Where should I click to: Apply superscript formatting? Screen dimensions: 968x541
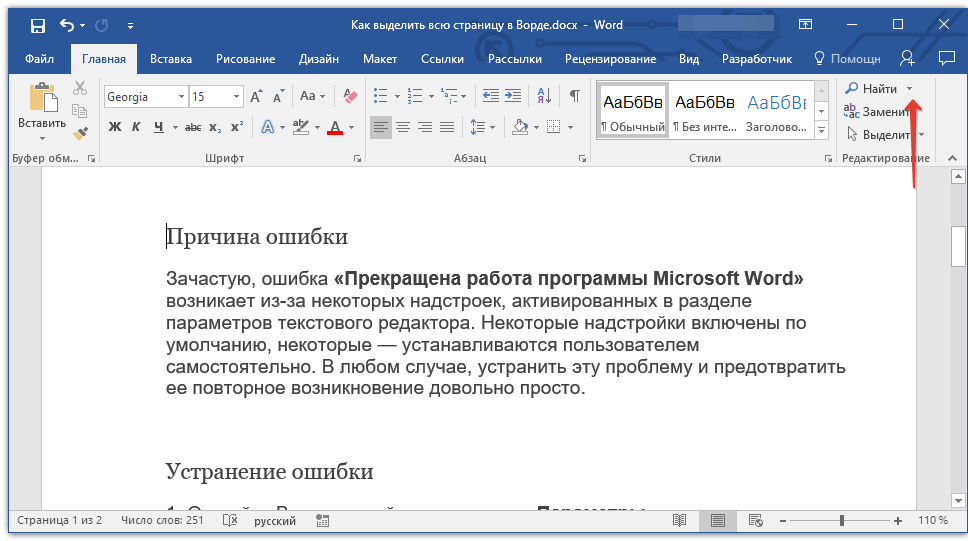(237, 127)
